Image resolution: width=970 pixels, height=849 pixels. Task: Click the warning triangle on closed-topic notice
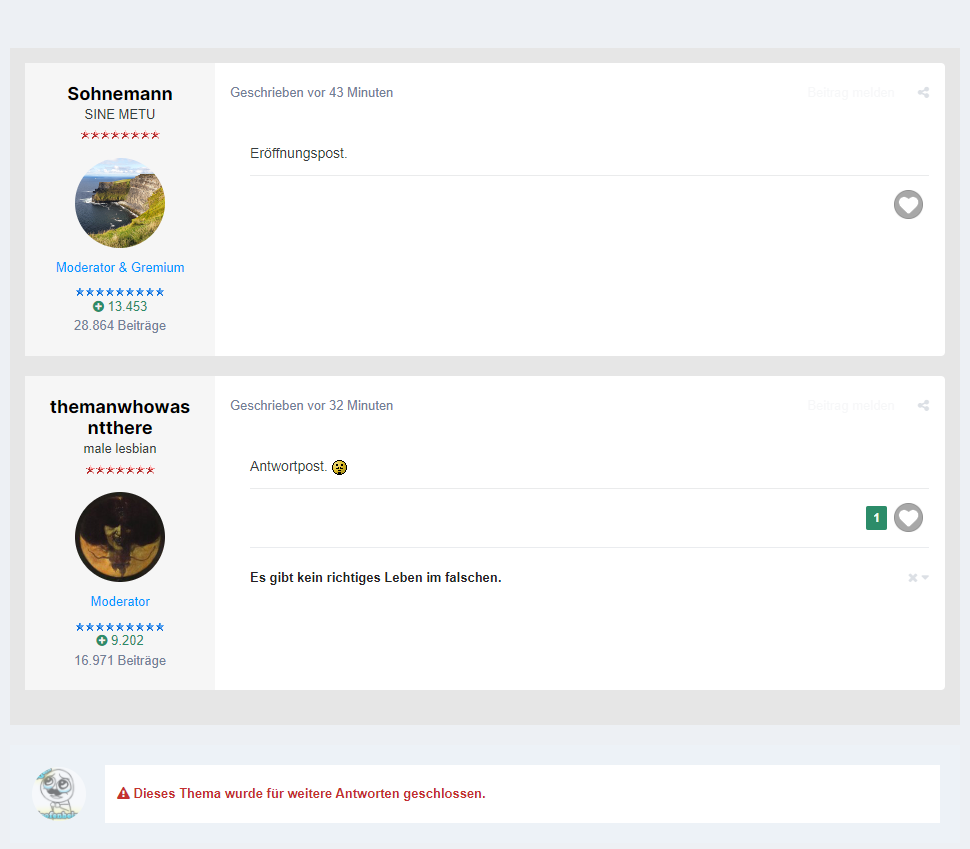point(123,793)
